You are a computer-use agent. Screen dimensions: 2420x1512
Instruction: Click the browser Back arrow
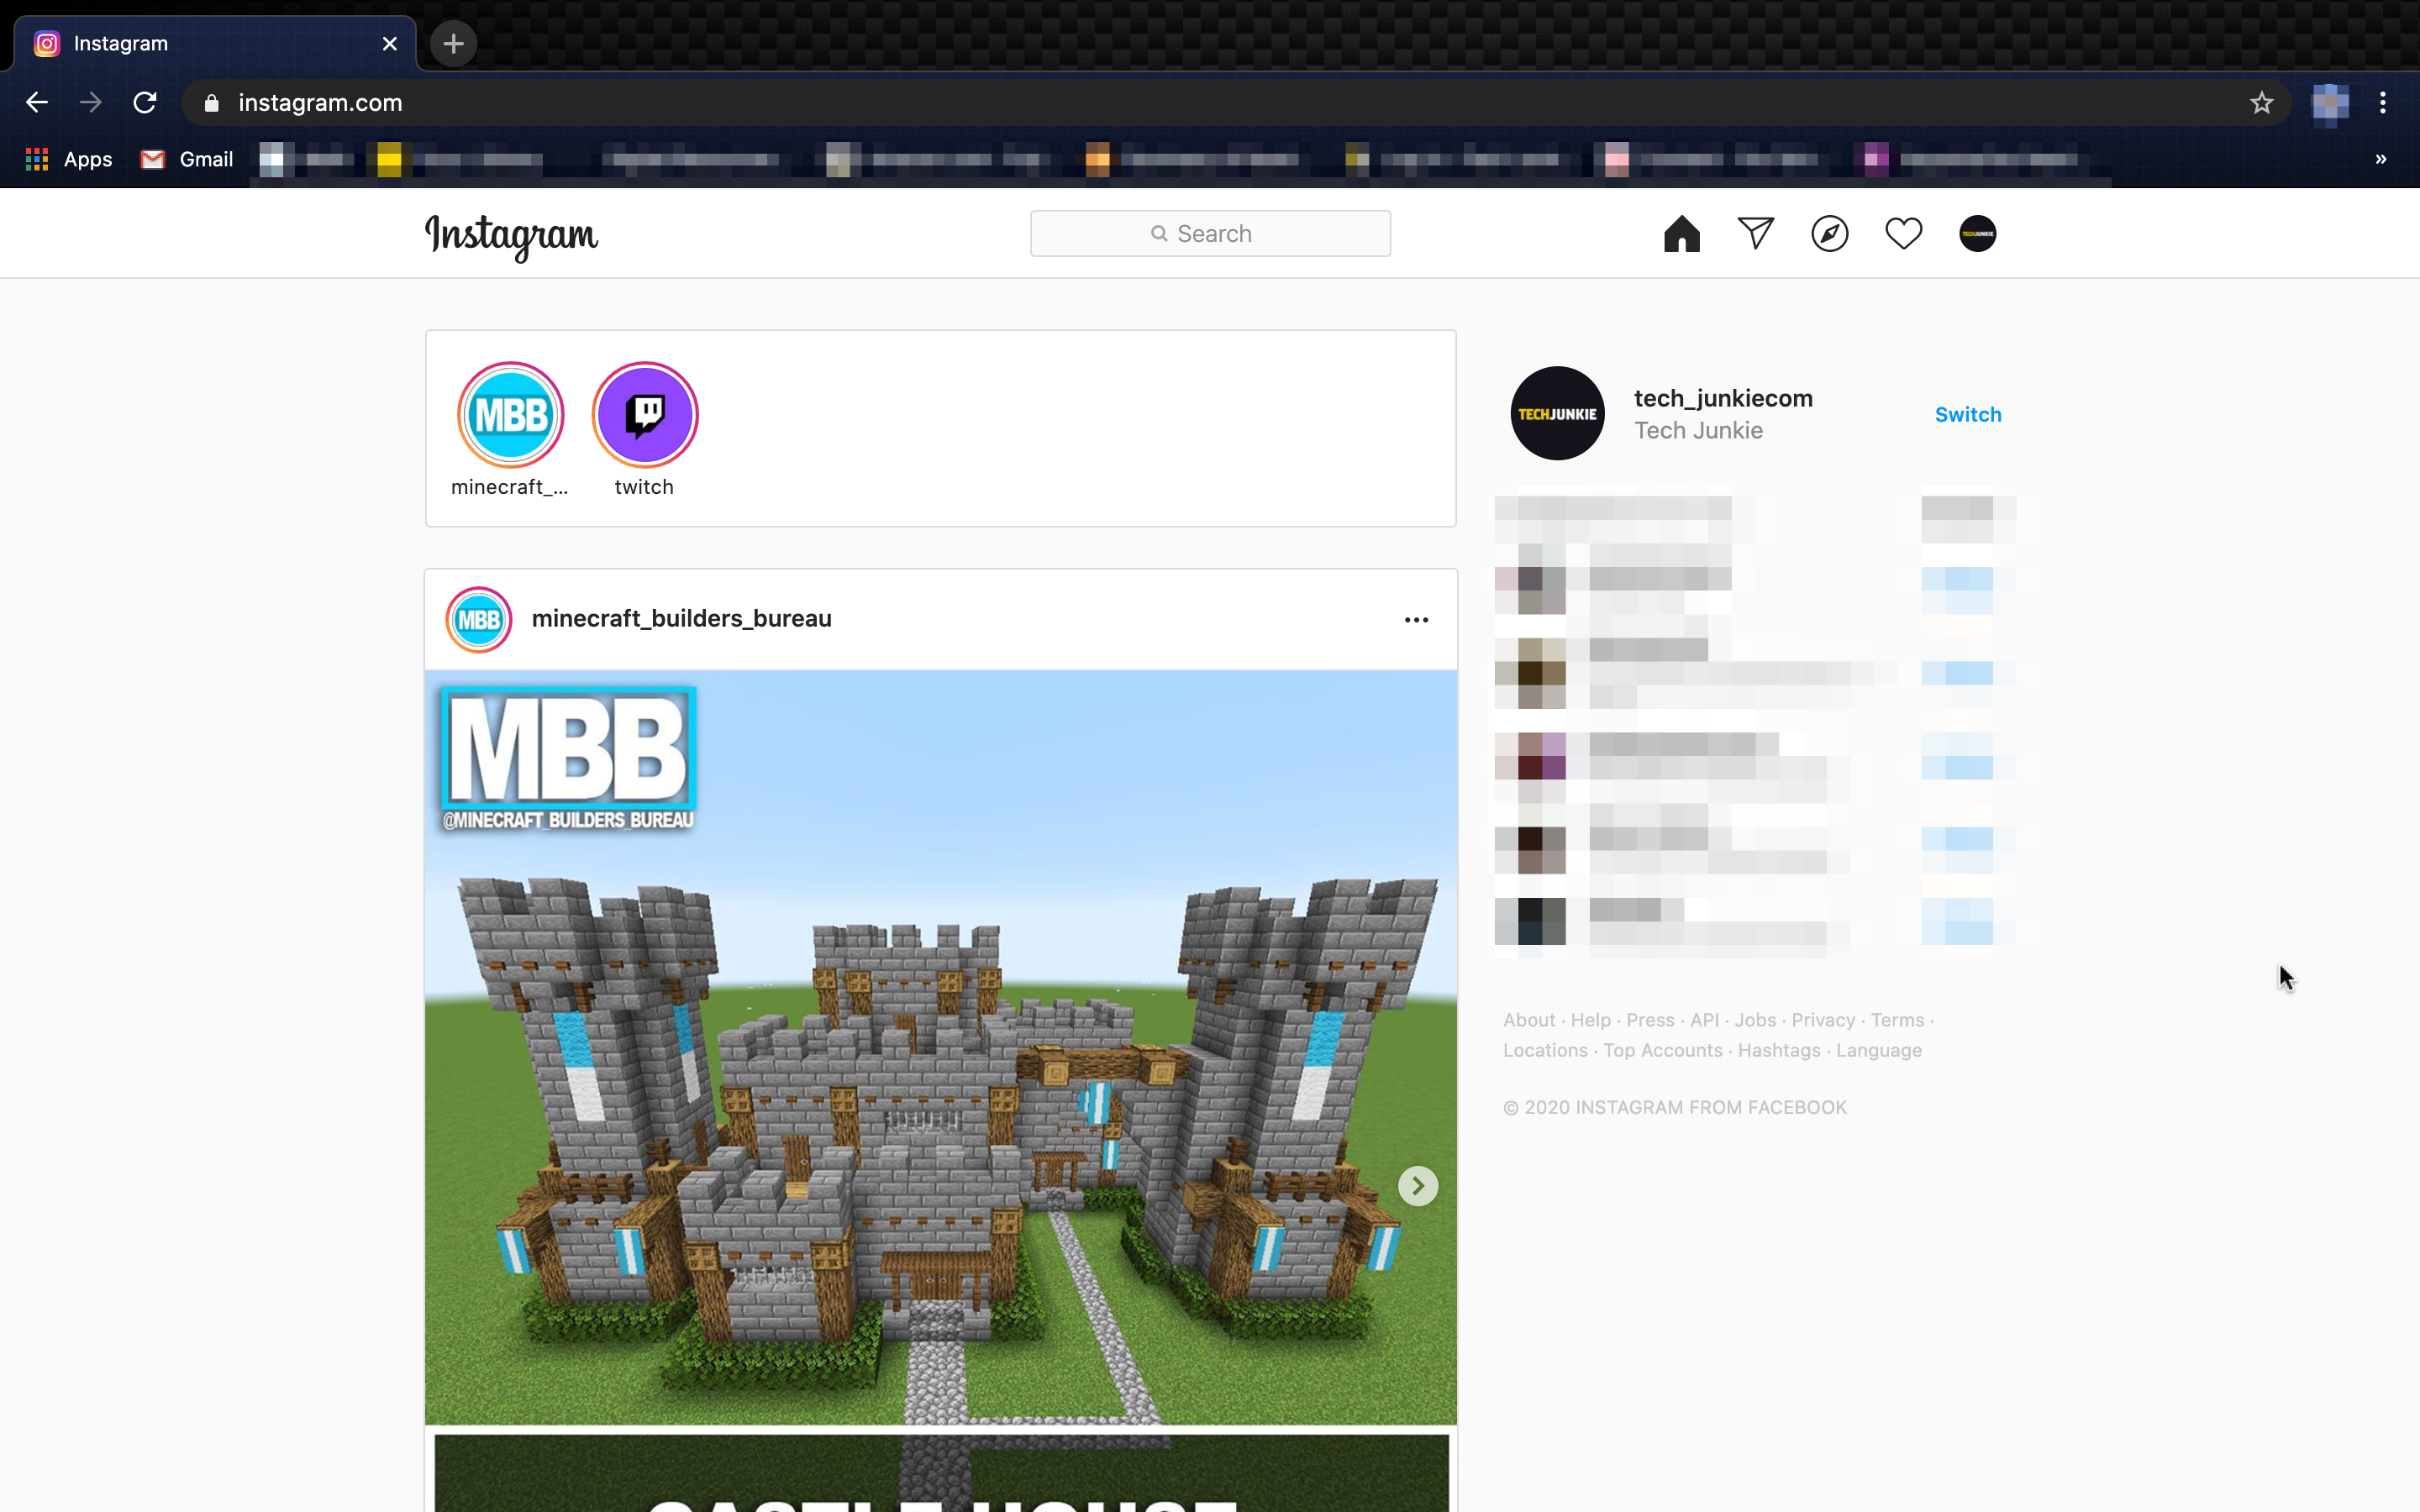click(x=37, y=102)
